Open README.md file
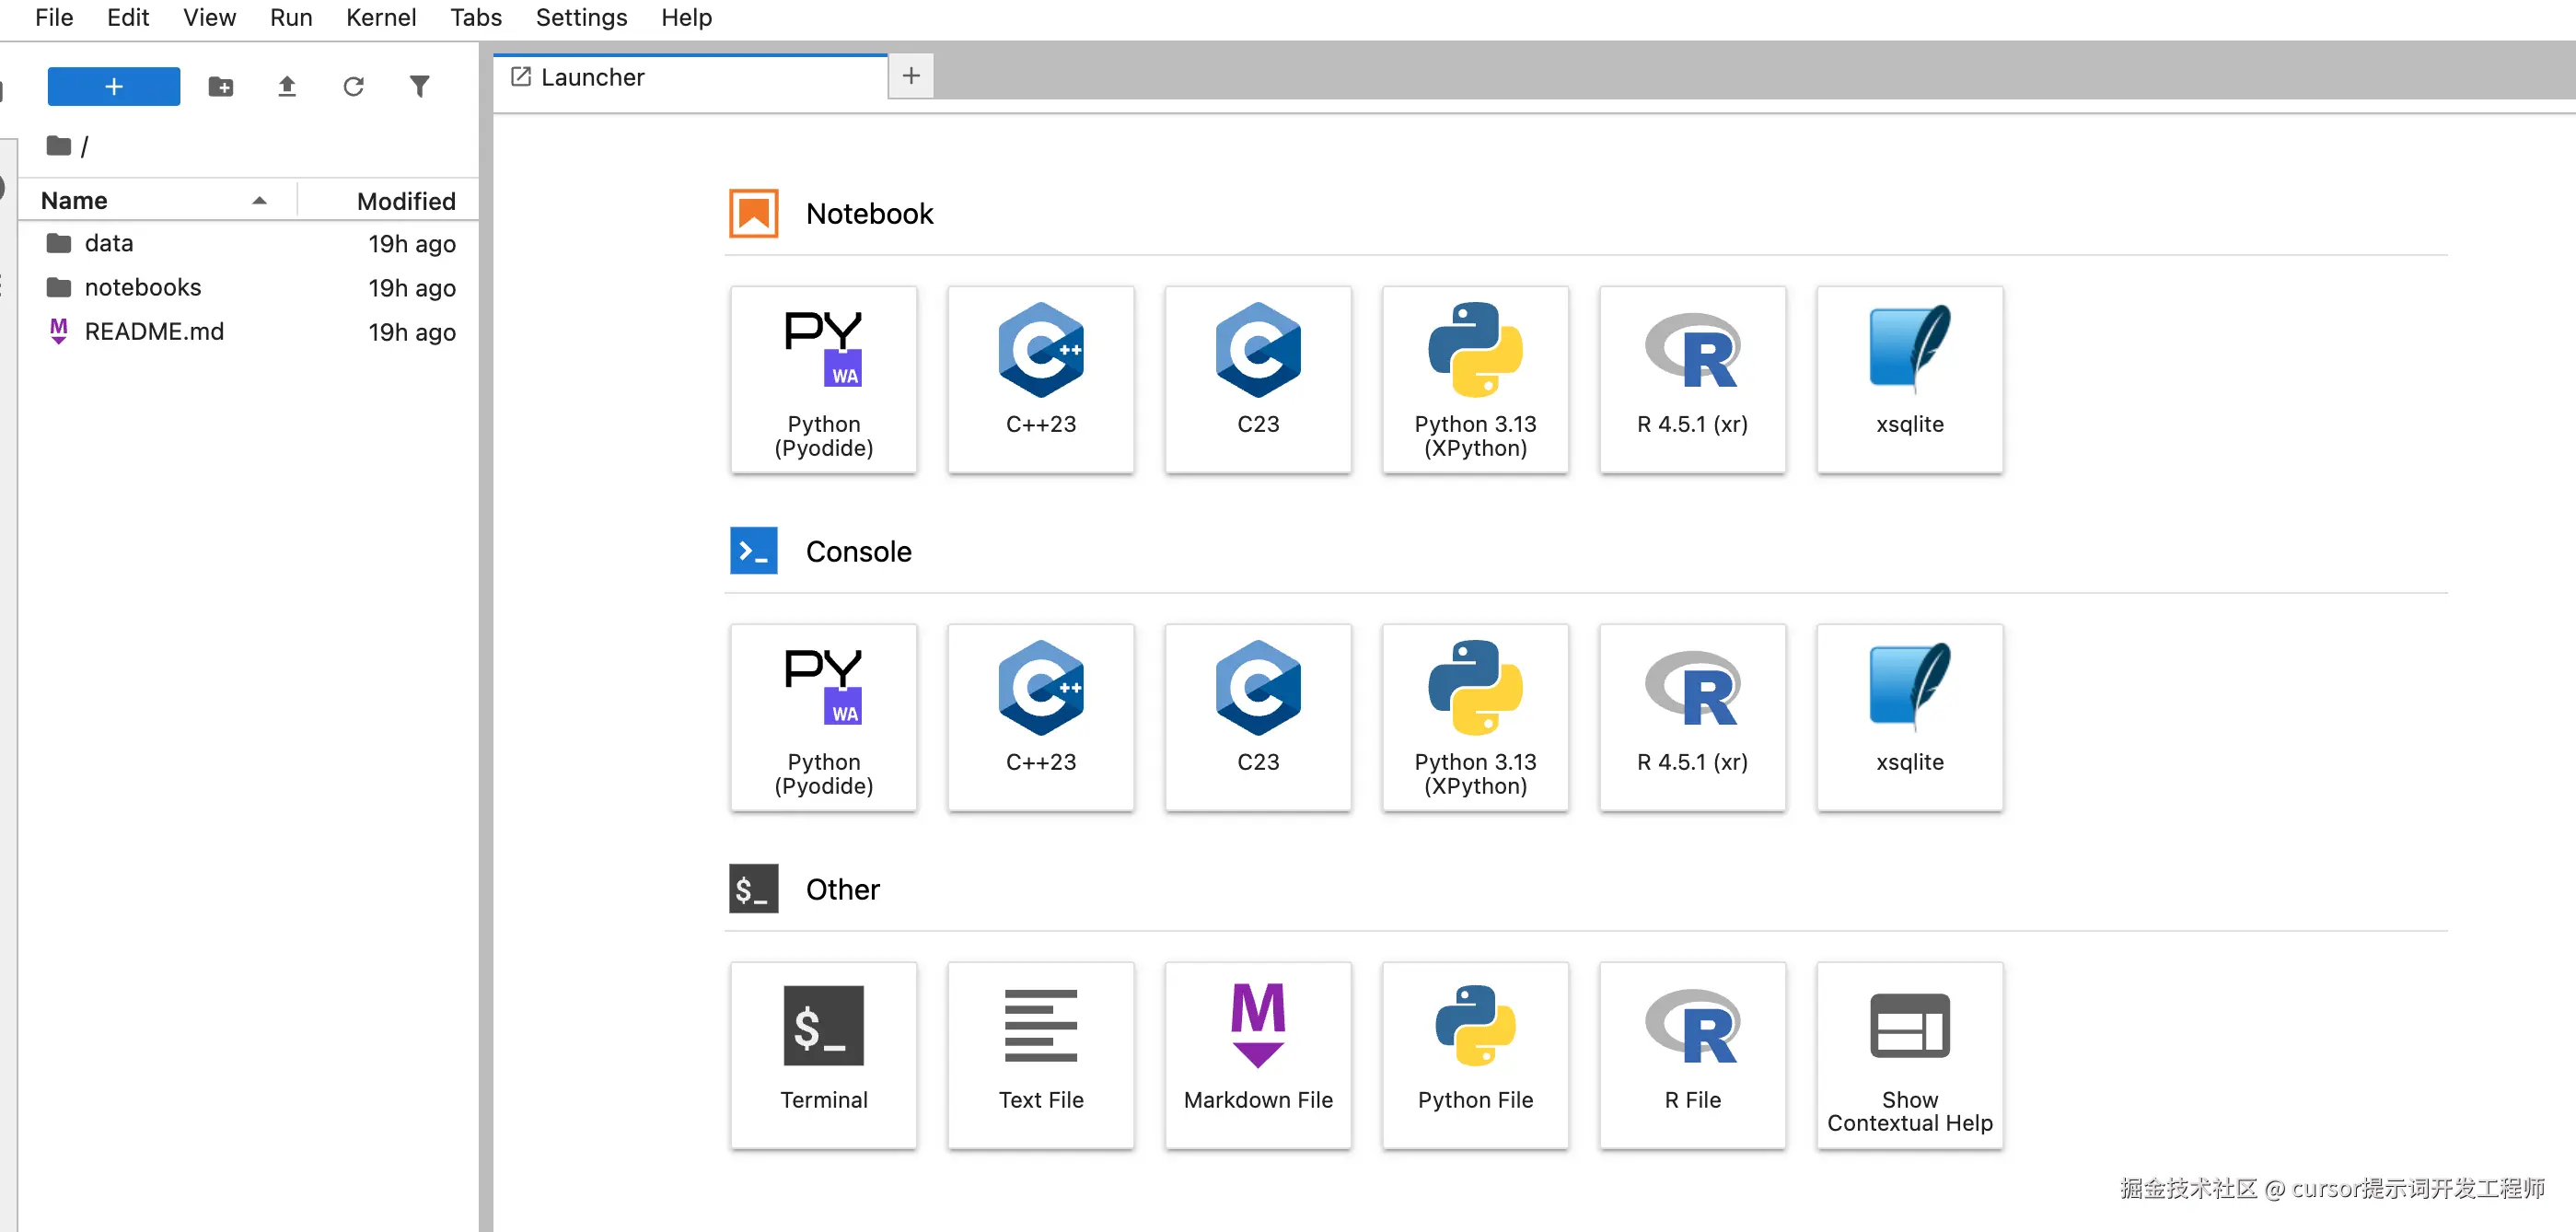 click(154, 332)
